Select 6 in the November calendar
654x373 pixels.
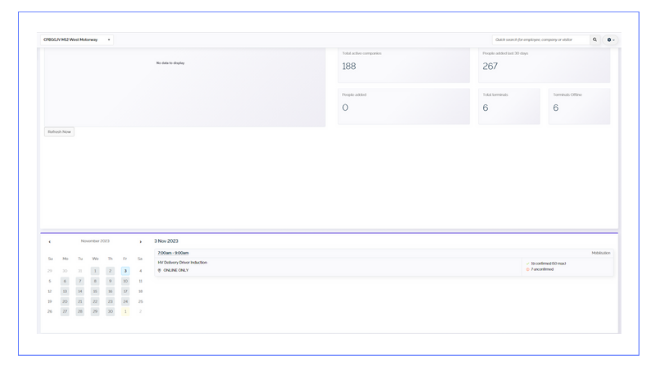tap(65, 281)
